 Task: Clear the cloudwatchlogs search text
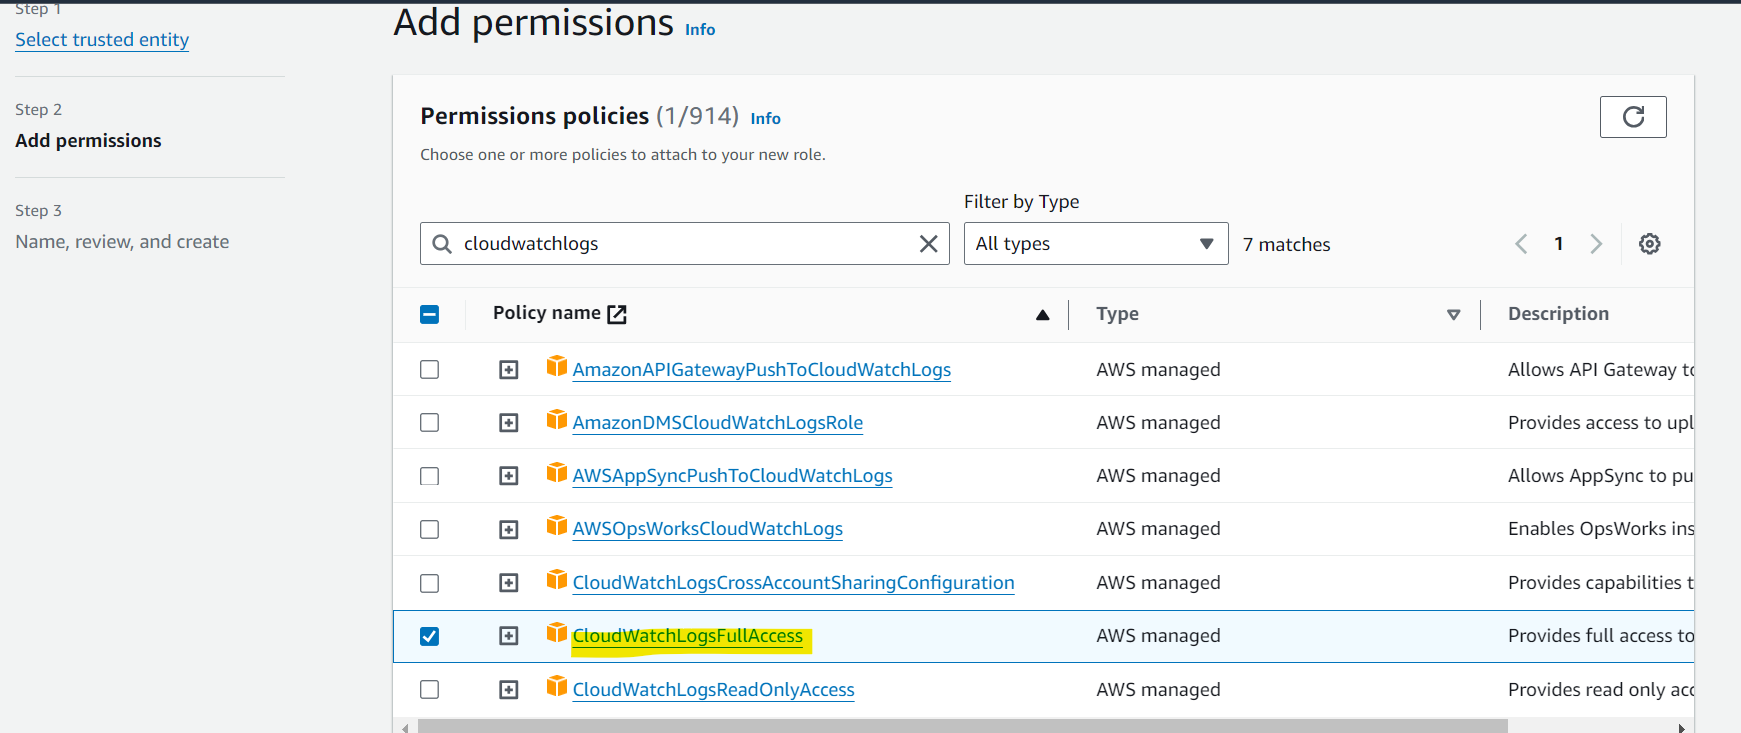point(928,244)
